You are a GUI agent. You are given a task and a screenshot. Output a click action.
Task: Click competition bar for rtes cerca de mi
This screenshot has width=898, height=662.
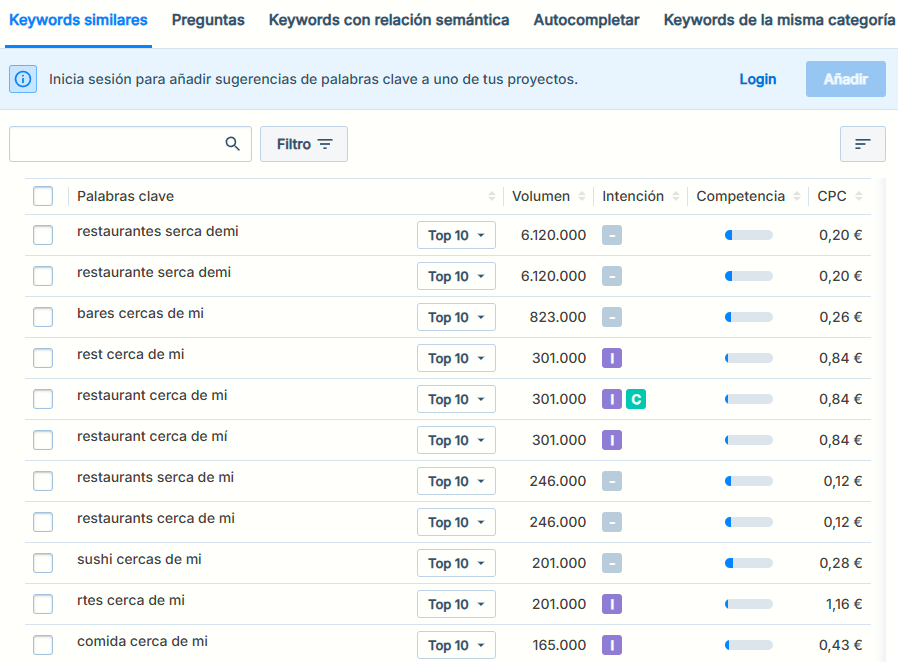748,604
